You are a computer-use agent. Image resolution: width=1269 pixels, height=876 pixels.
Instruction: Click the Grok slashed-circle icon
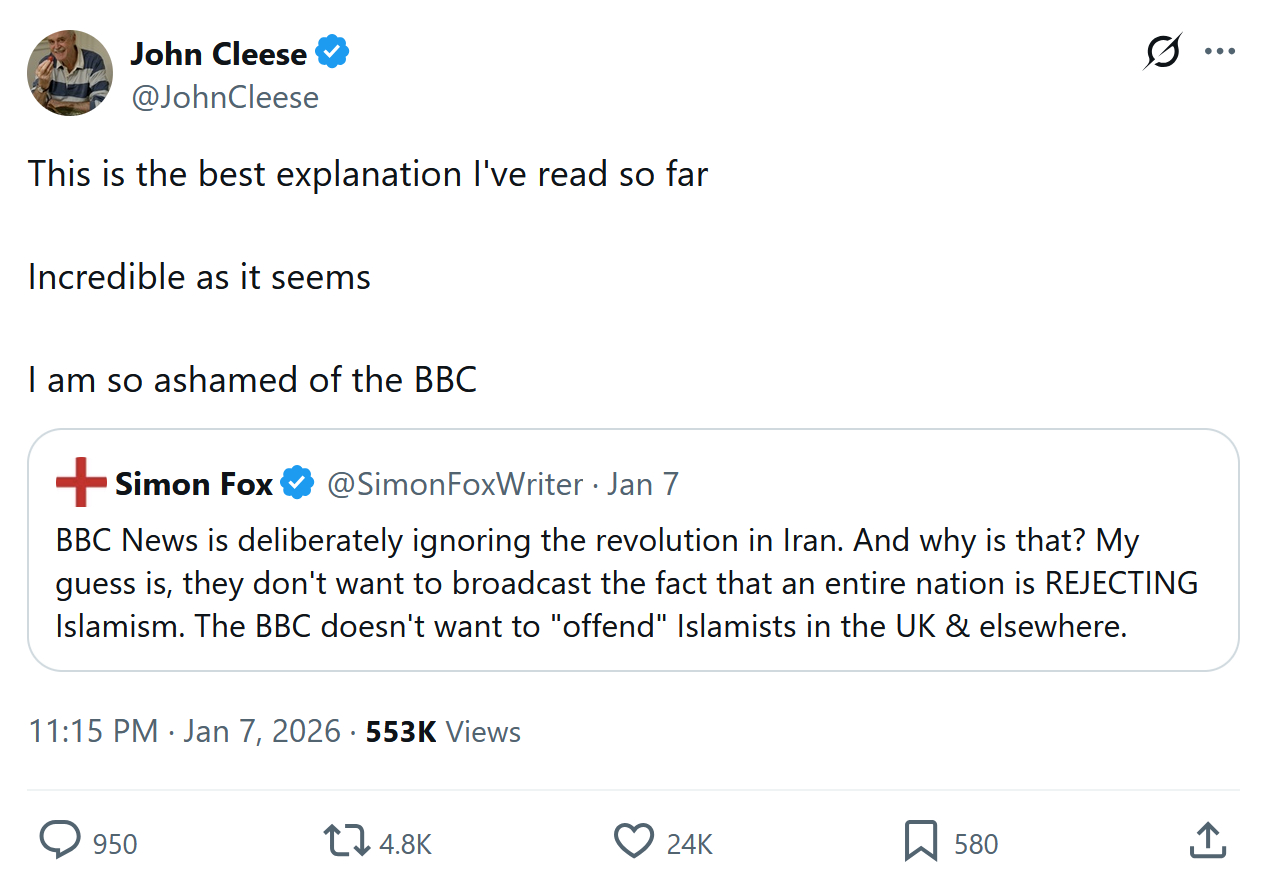[x=1162, y=52]
